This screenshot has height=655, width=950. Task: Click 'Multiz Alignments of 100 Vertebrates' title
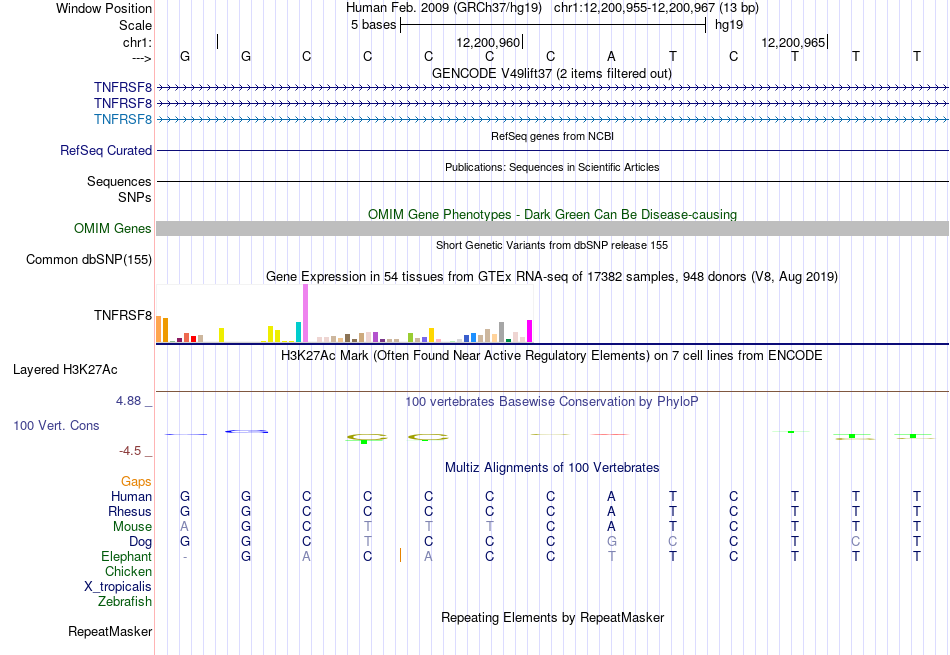coord(552,467)
